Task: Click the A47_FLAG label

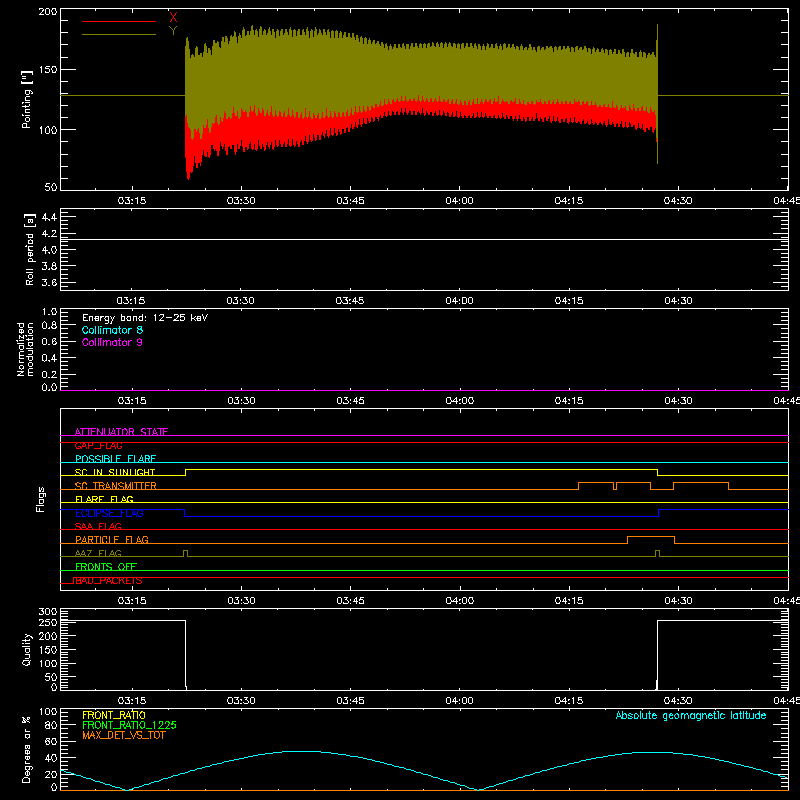Action: coord(98,553)
